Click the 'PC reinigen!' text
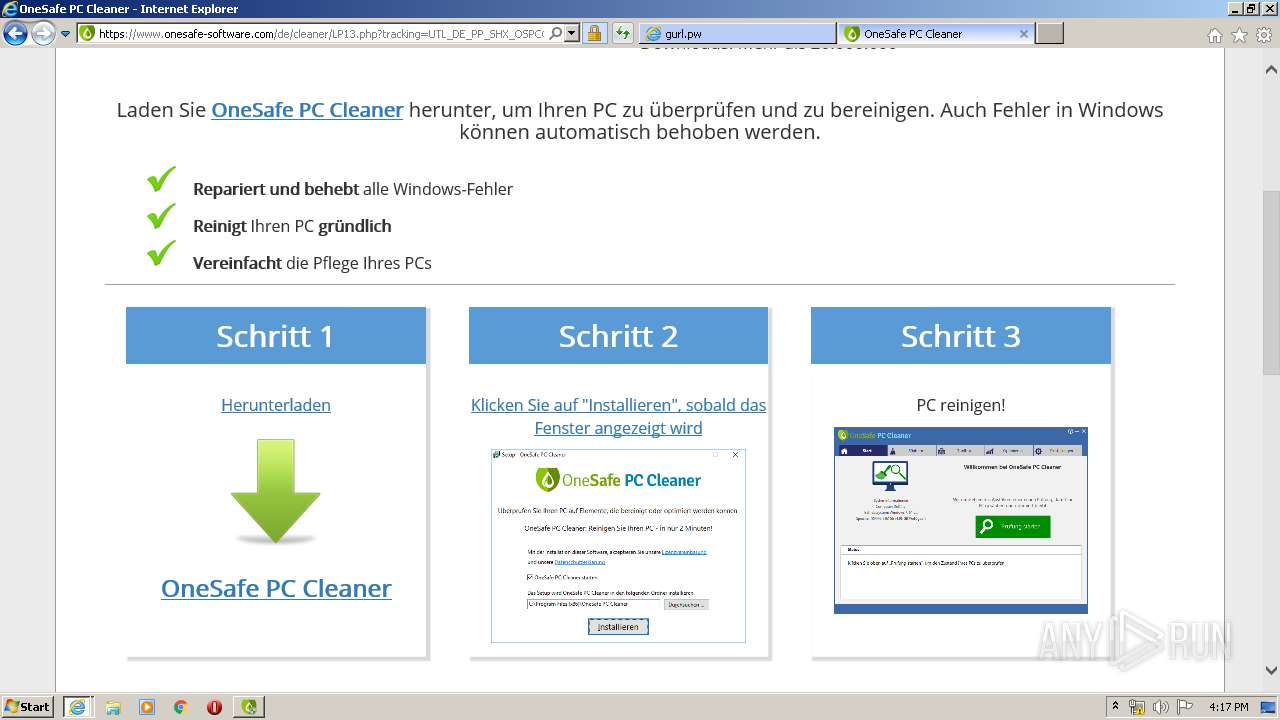1280x720 pixels. point(960,405)
